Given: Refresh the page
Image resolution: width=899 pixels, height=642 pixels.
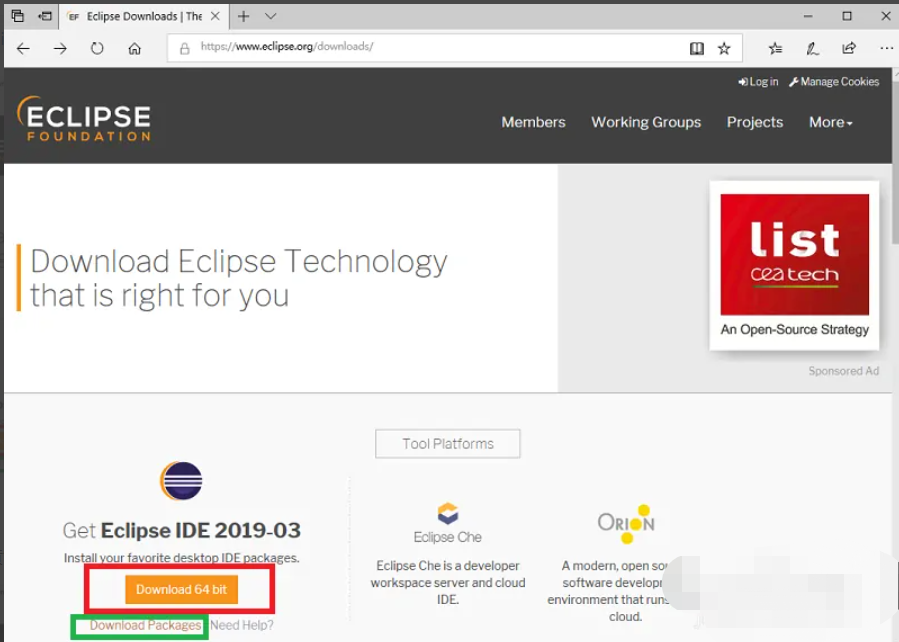Looking at the screenshot, I should [97, 48].
